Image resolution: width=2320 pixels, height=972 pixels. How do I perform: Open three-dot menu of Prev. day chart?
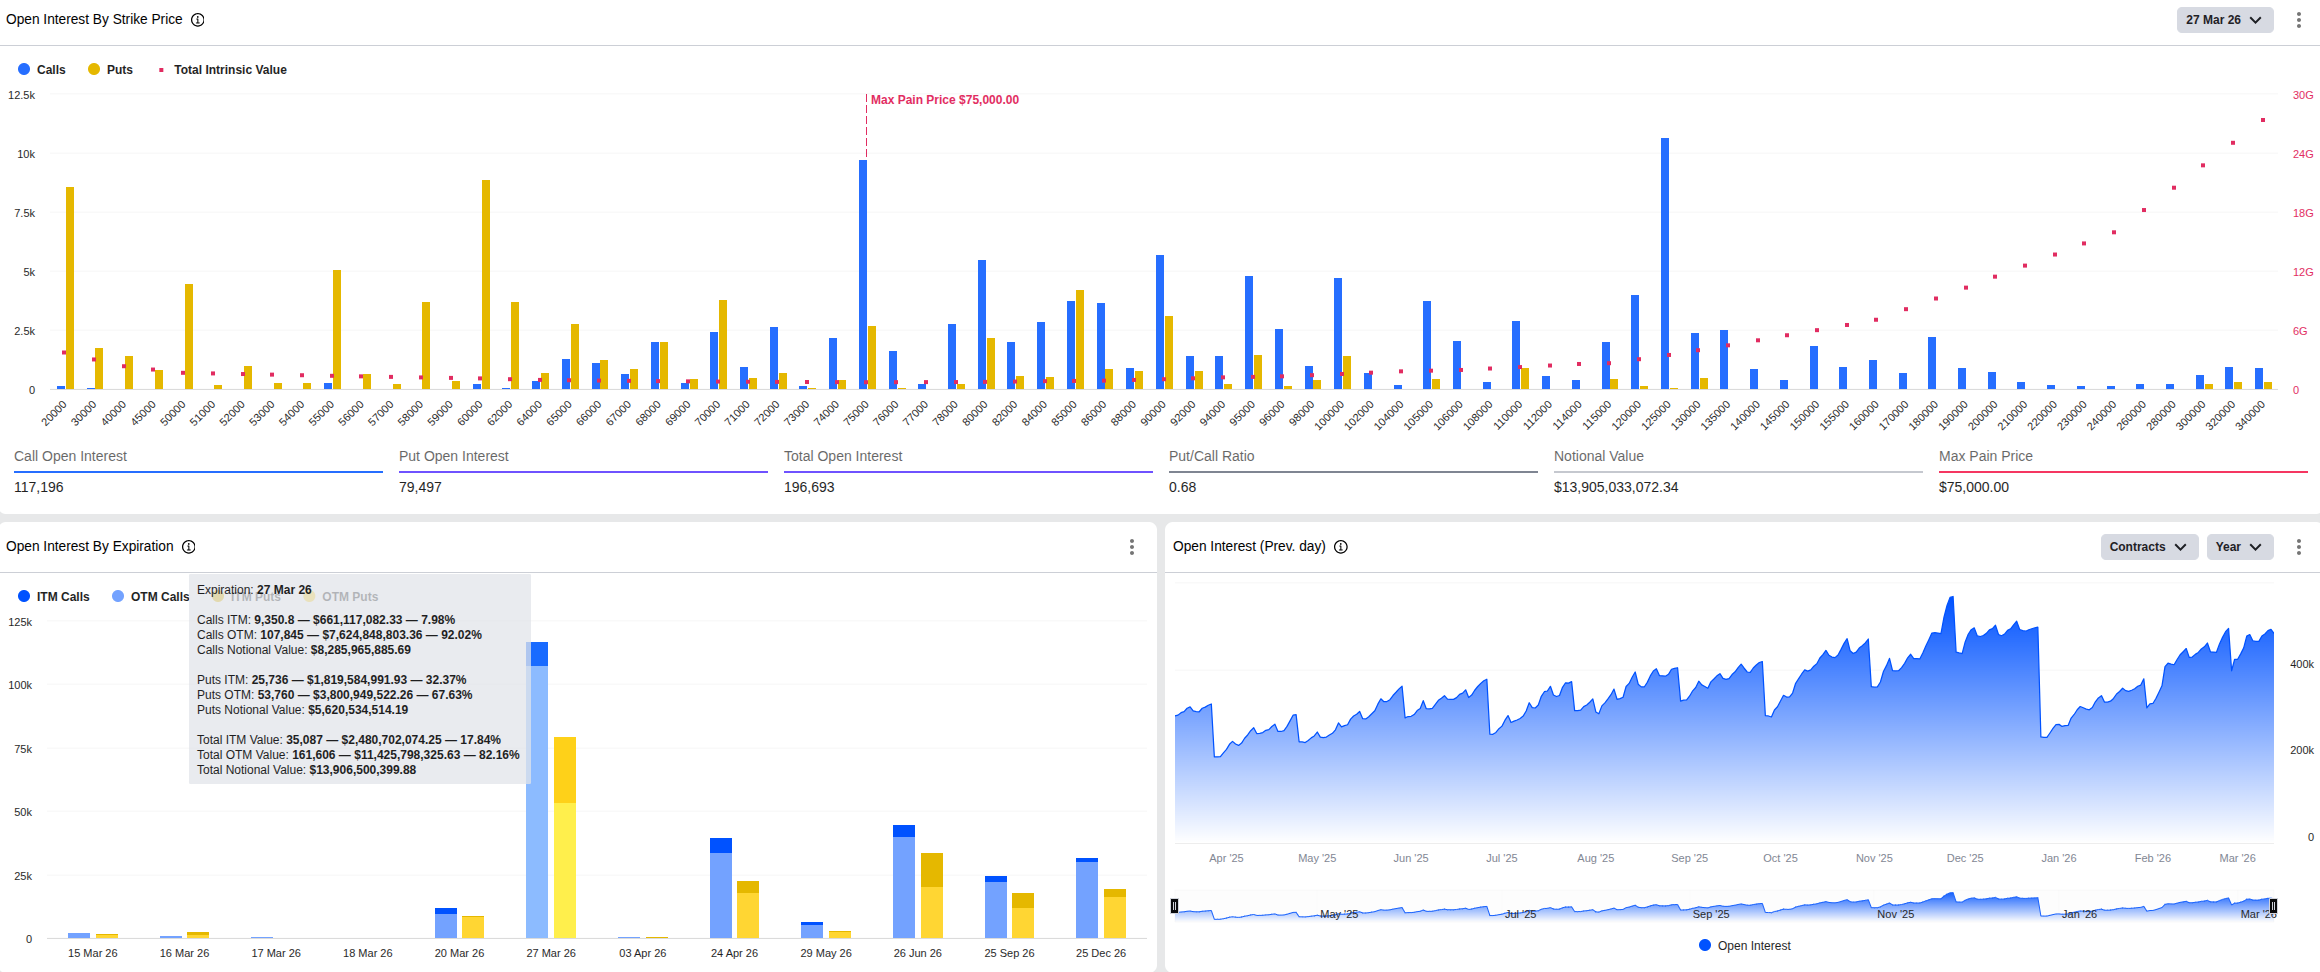coord(2299,547)
